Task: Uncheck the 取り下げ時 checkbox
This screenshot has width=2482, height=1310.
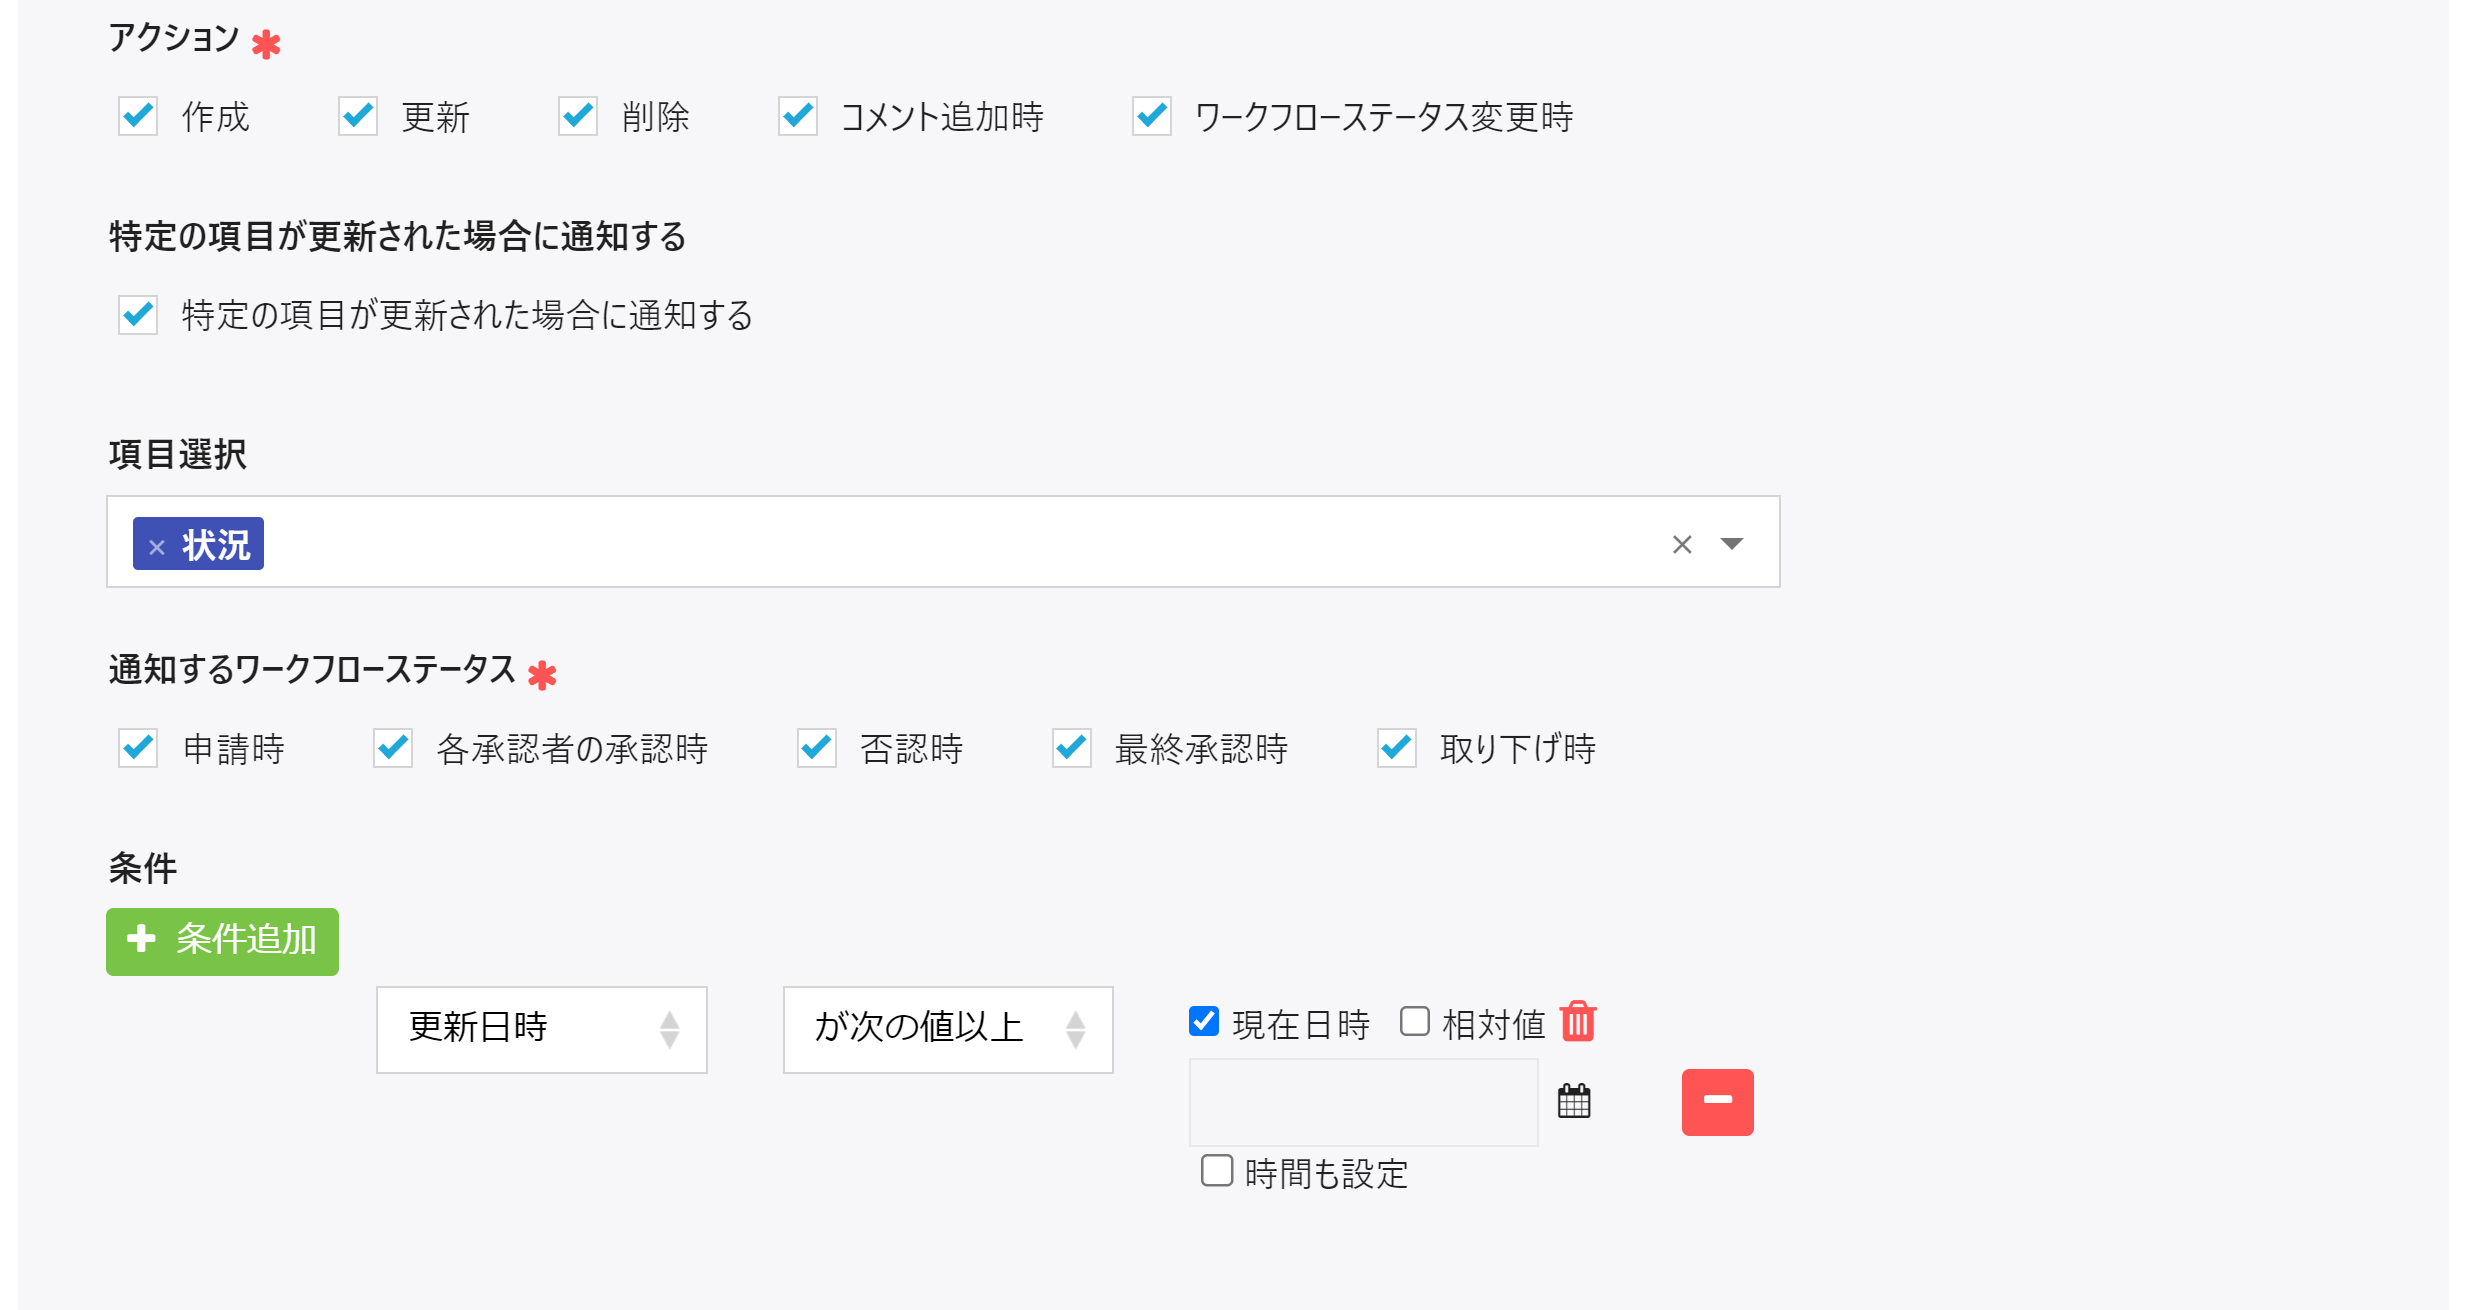Action: pyautogui.click(x=1396, y=749)
